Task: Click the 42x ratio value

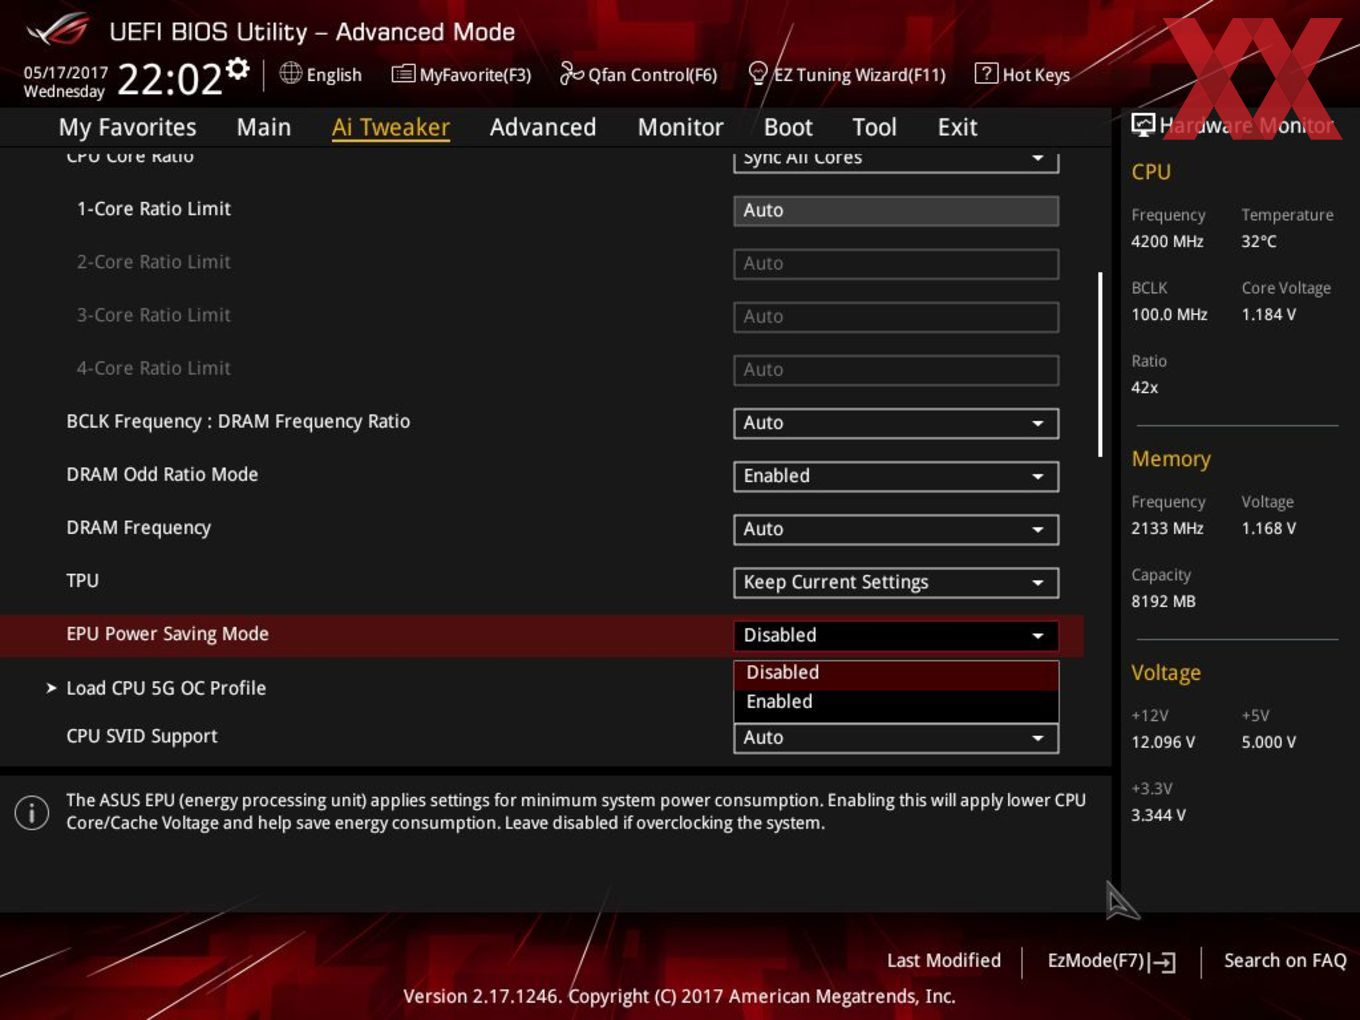Action: coord(1144,387)
